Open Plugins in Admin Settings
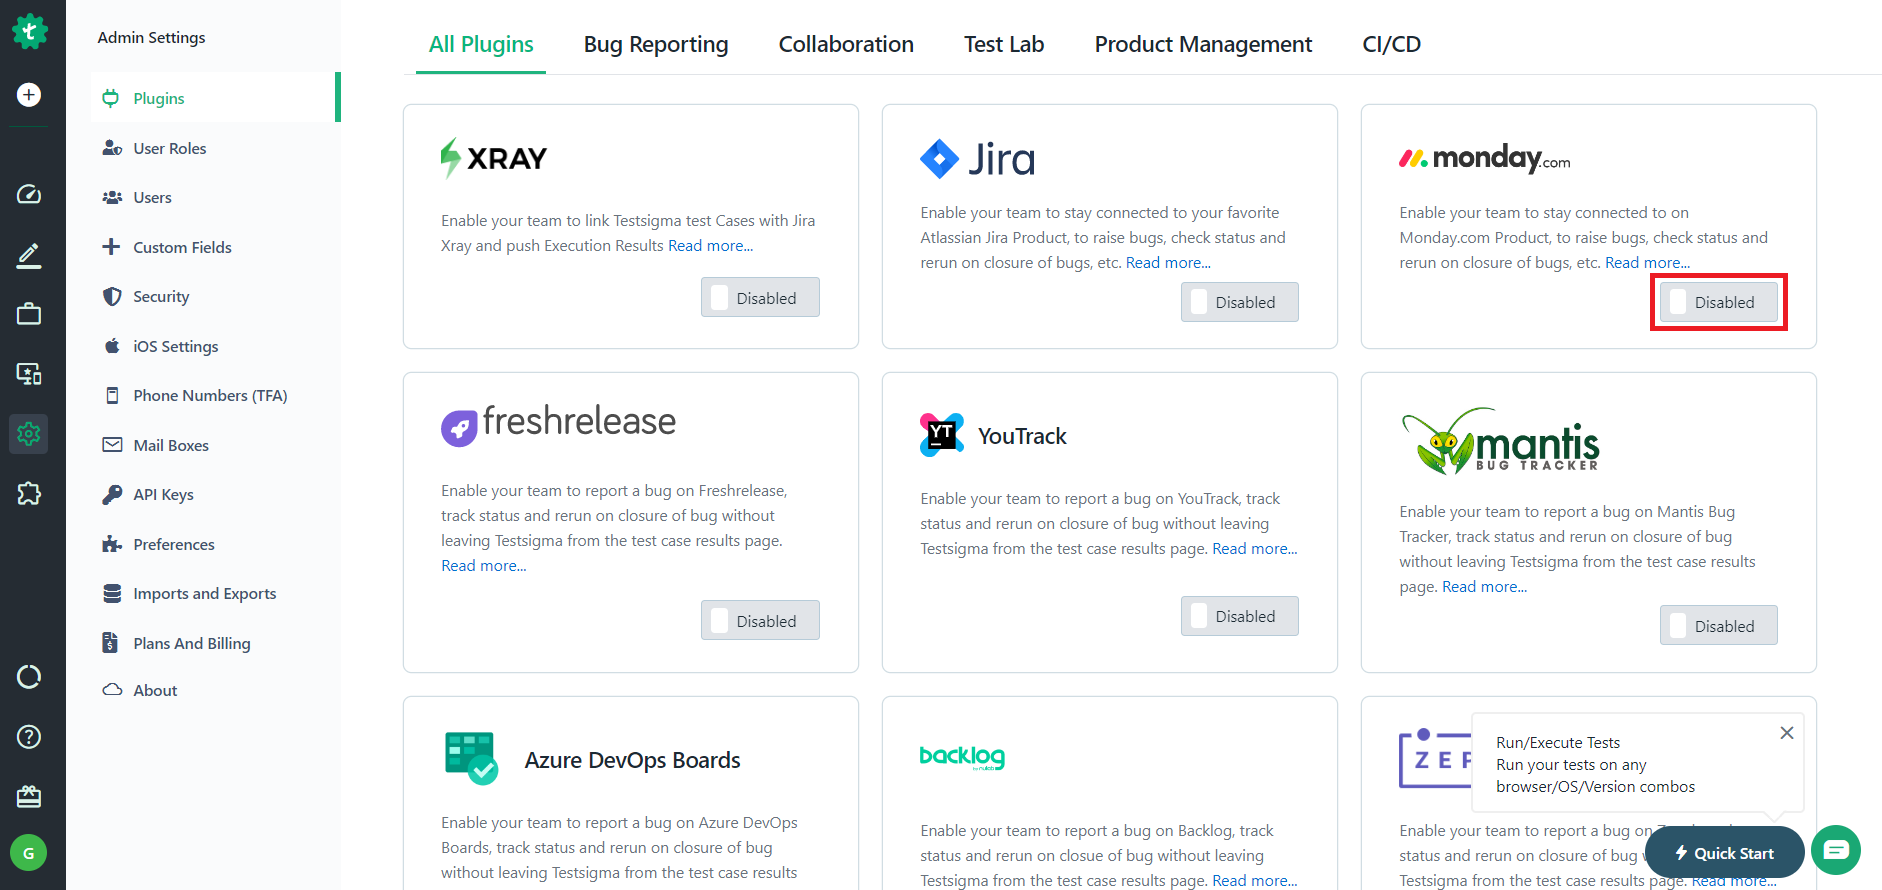1882x890 pixels. click(215, 98)
